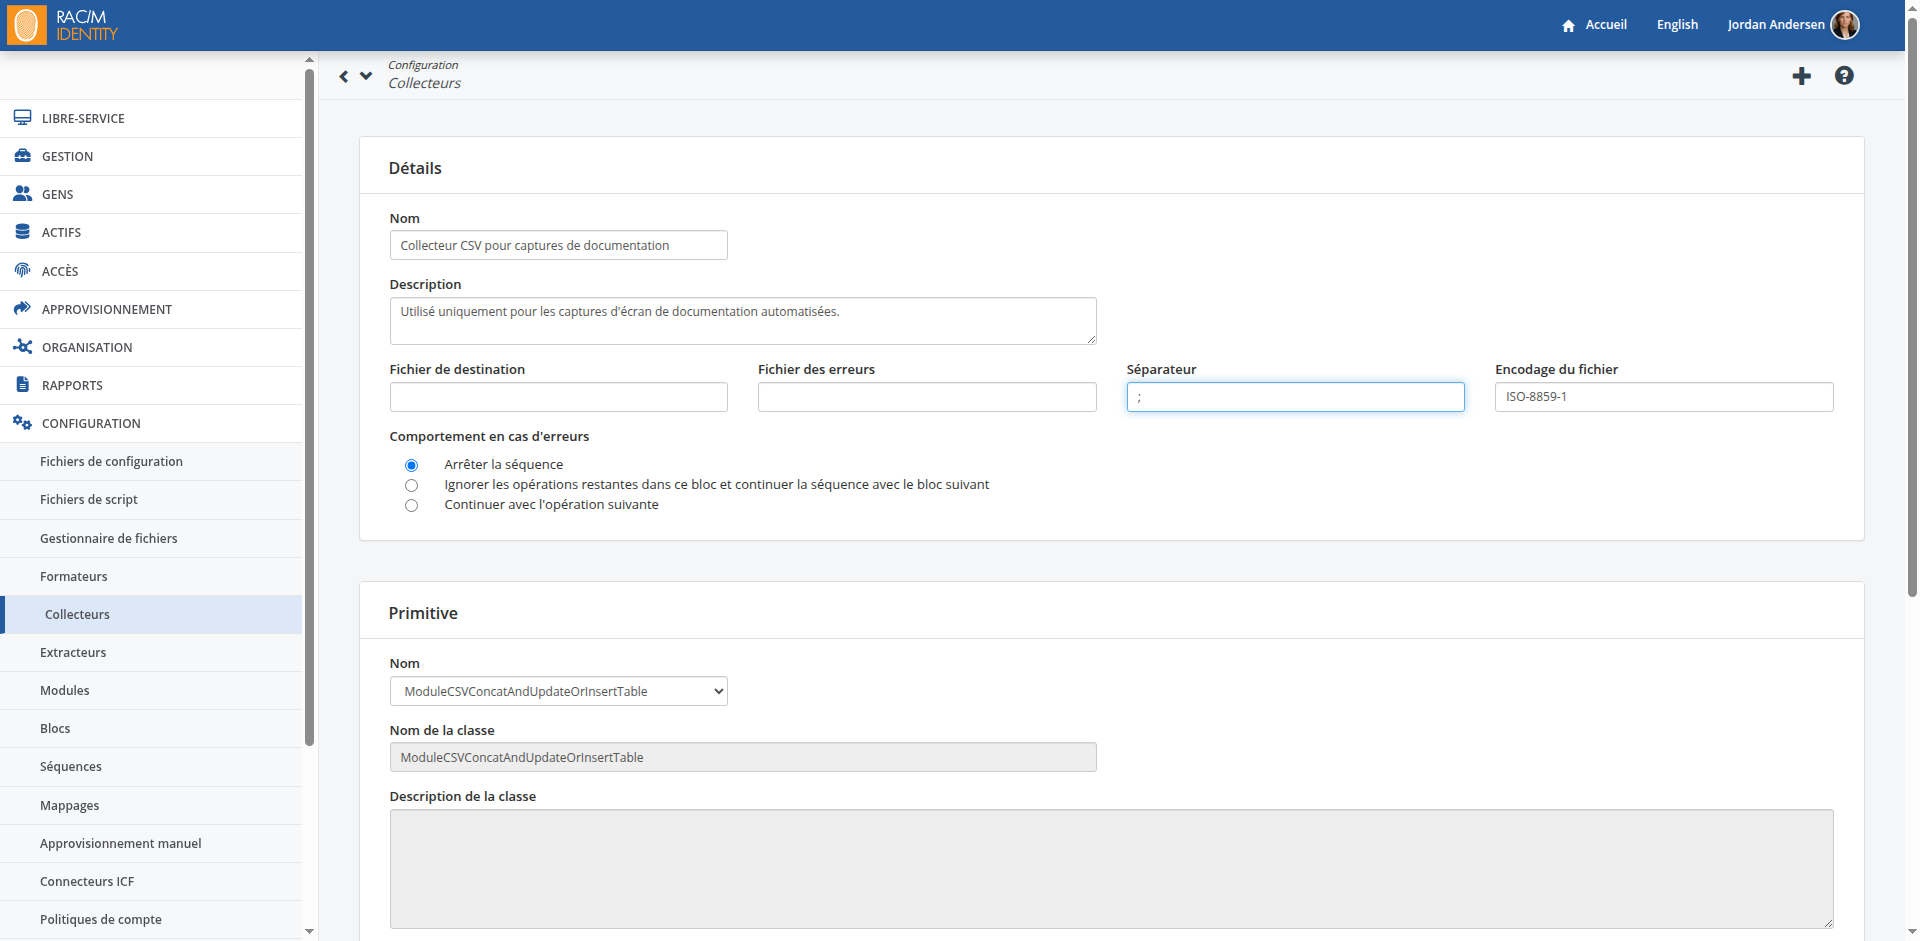Open help with the question mark icon
Screen dimensions: 1920x941
click(x=1844, y=76)
